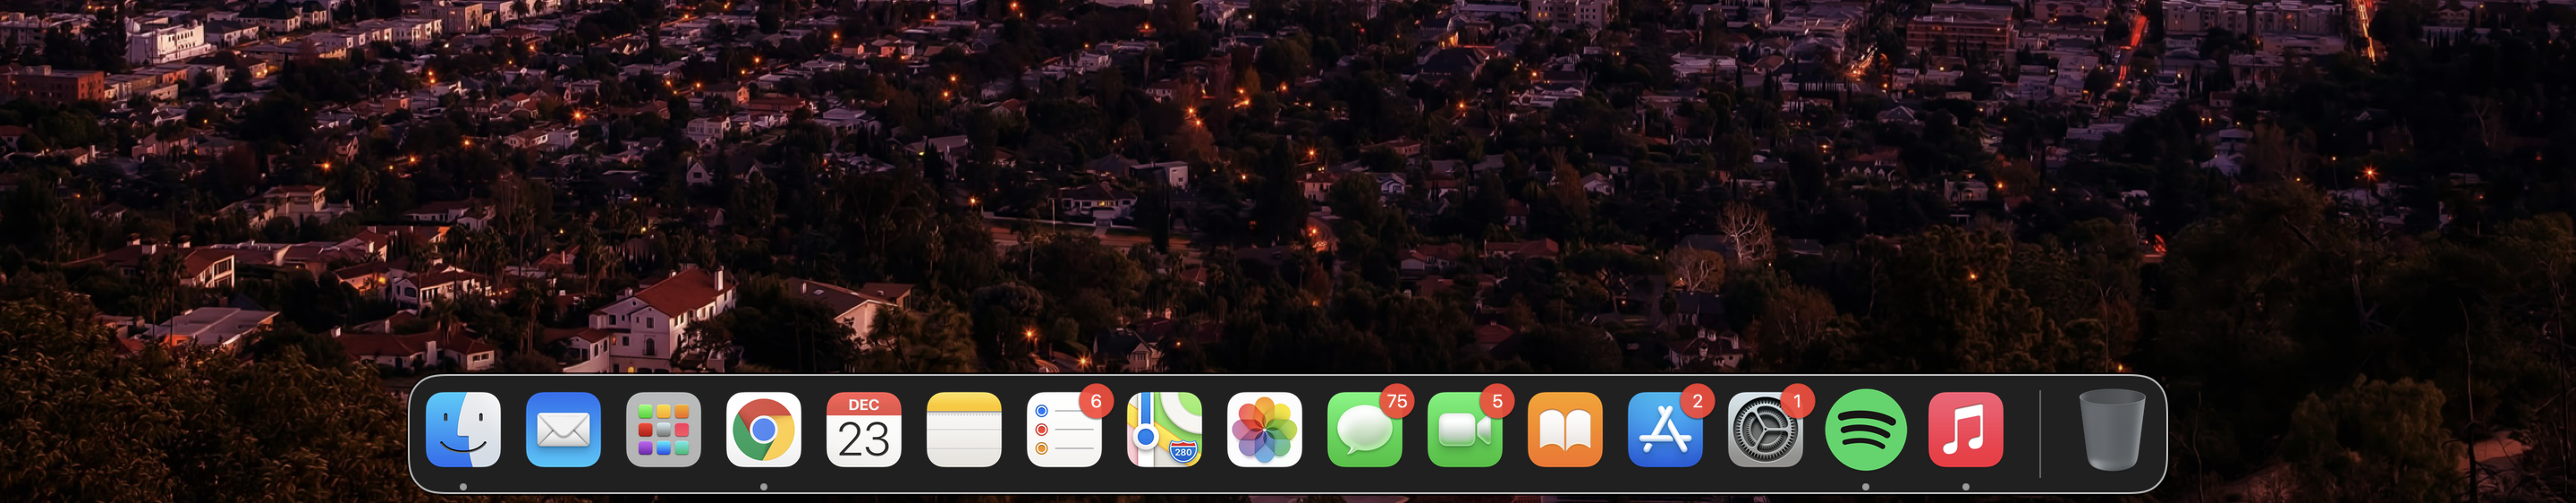Open App Store with 2 updates

[1665, 430]
